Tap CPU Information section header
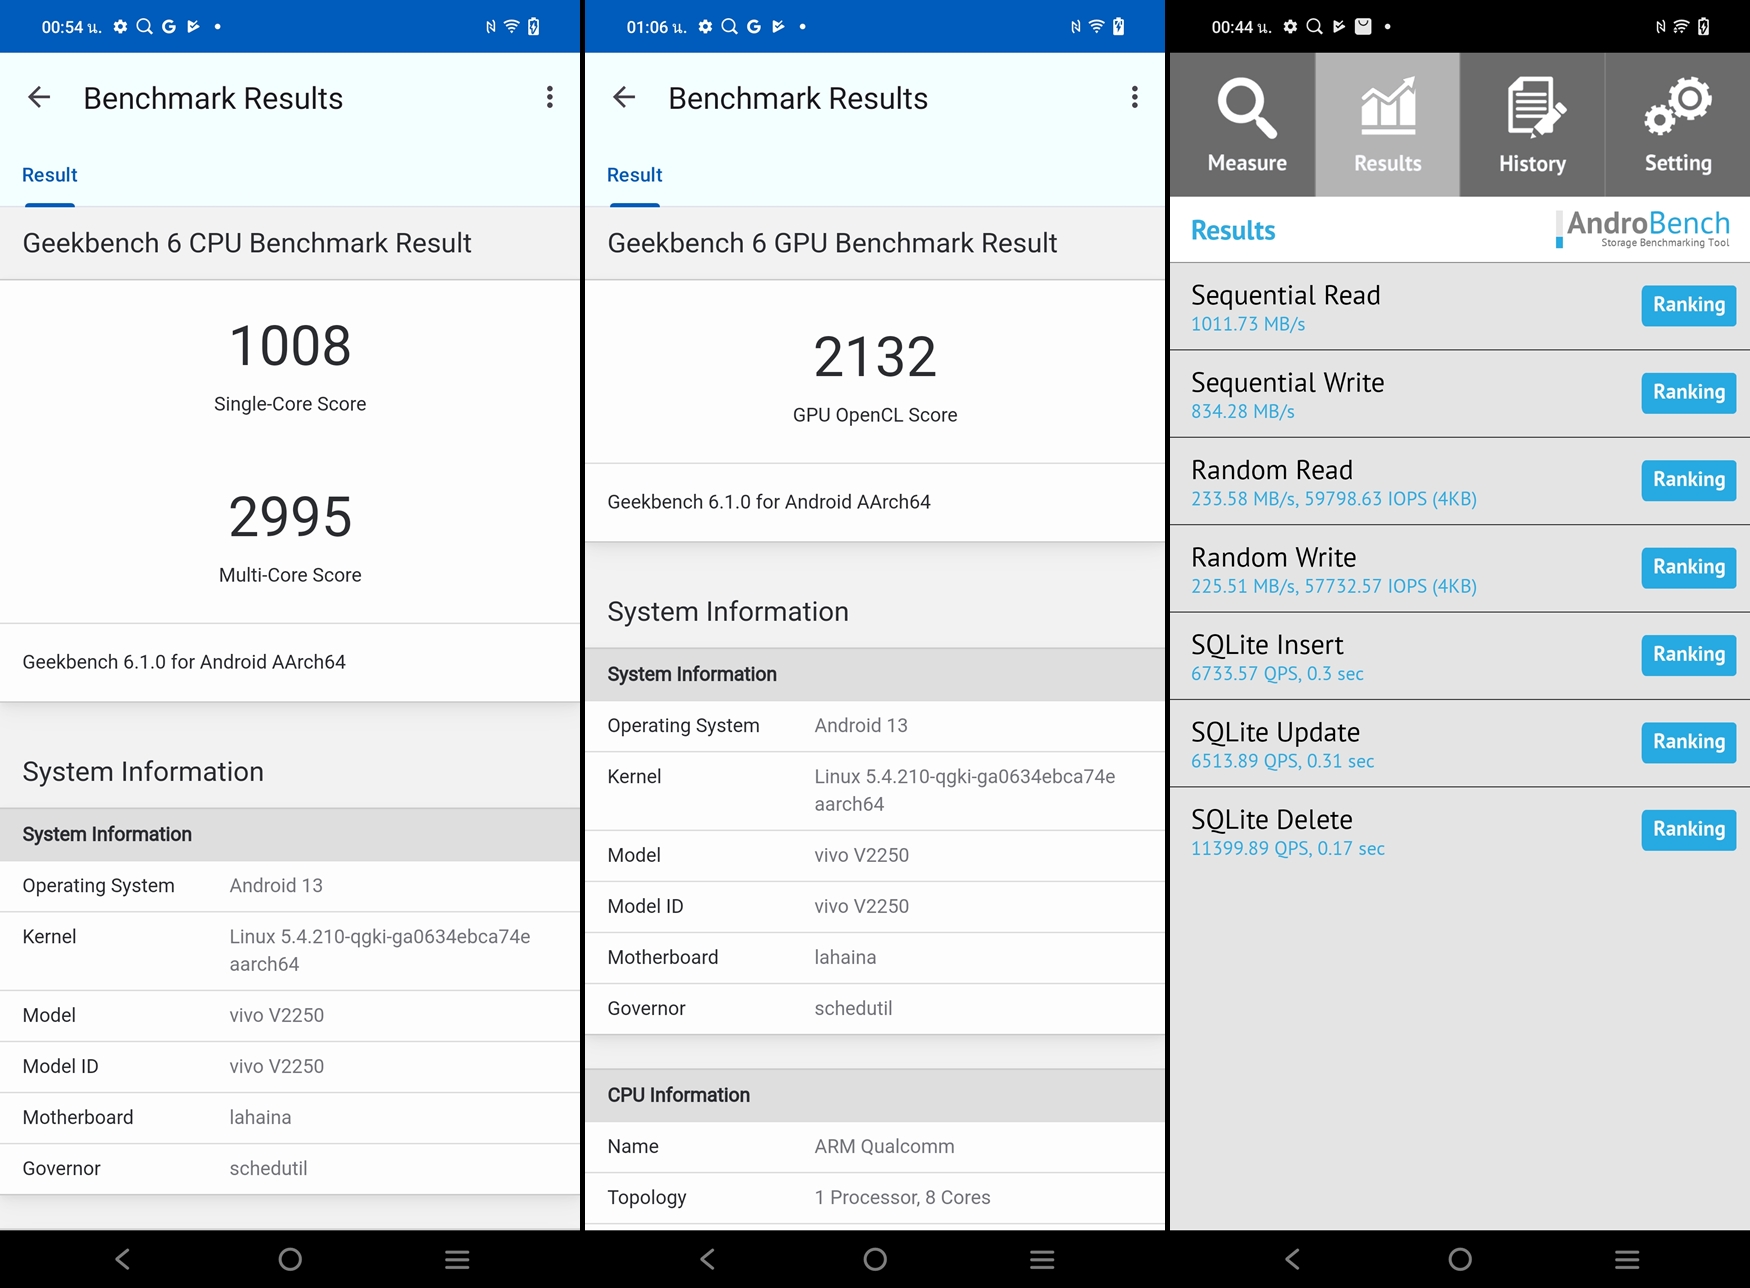This screenshot has width=1750, height=1288. tap(875, 1095)
